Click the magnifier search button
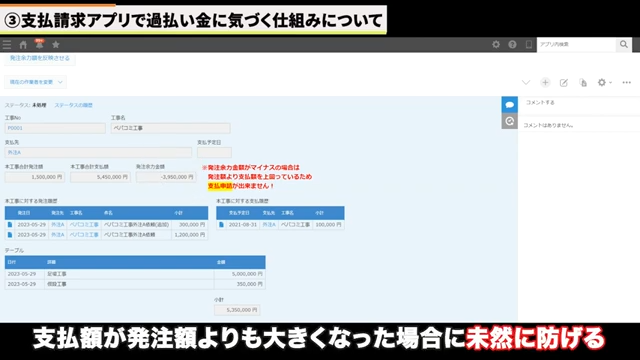The height and width of the screenshot is (360, 640). pyautogui.click(x=624, y=44)
